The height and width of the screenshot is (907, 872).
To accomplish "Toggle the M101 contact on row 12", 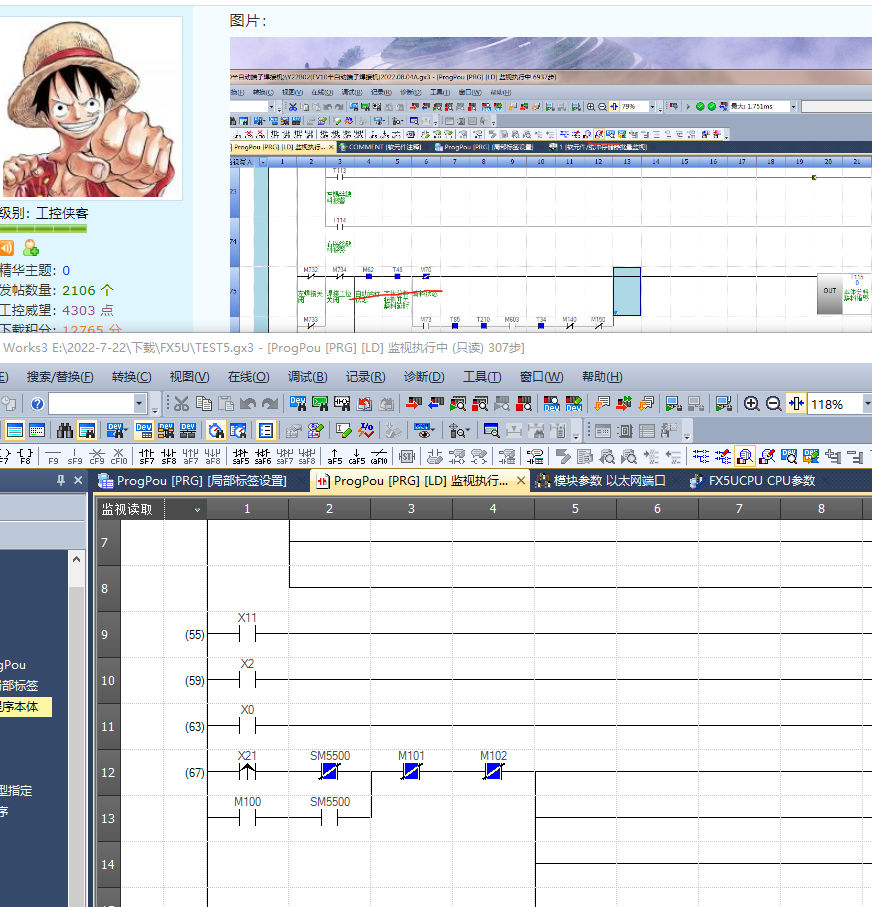I will (411, 772).
